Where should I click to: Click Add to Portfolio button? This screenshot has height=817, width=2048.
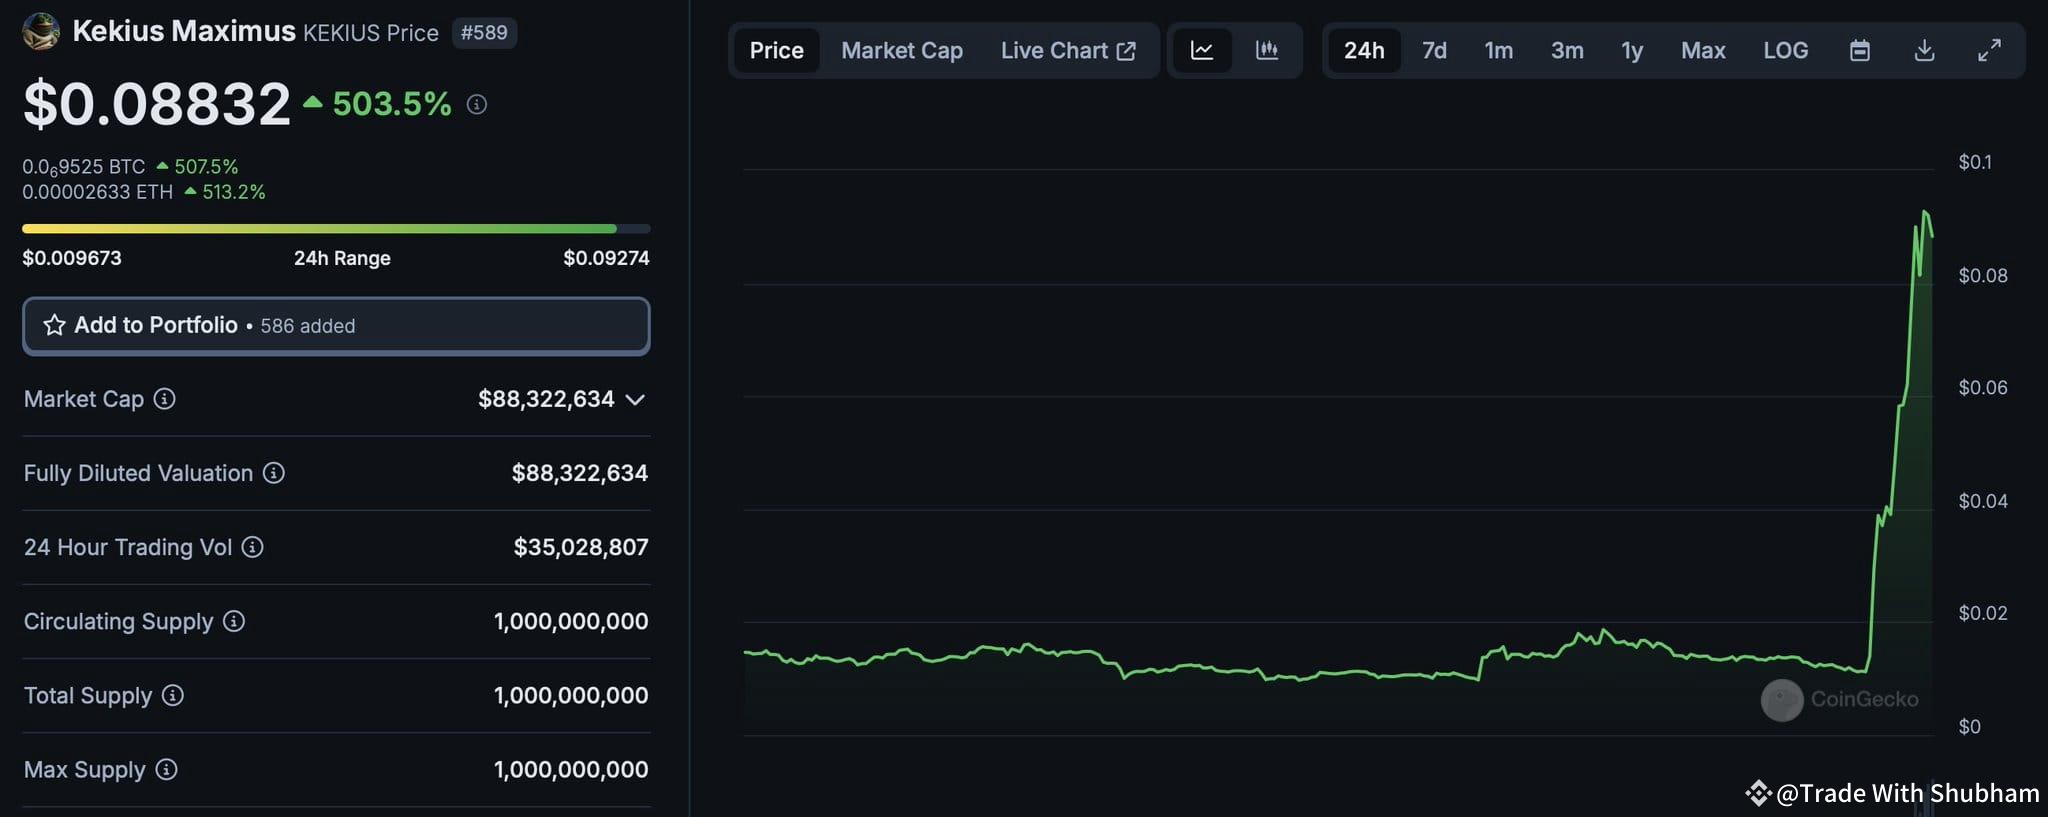click(336, 326)
